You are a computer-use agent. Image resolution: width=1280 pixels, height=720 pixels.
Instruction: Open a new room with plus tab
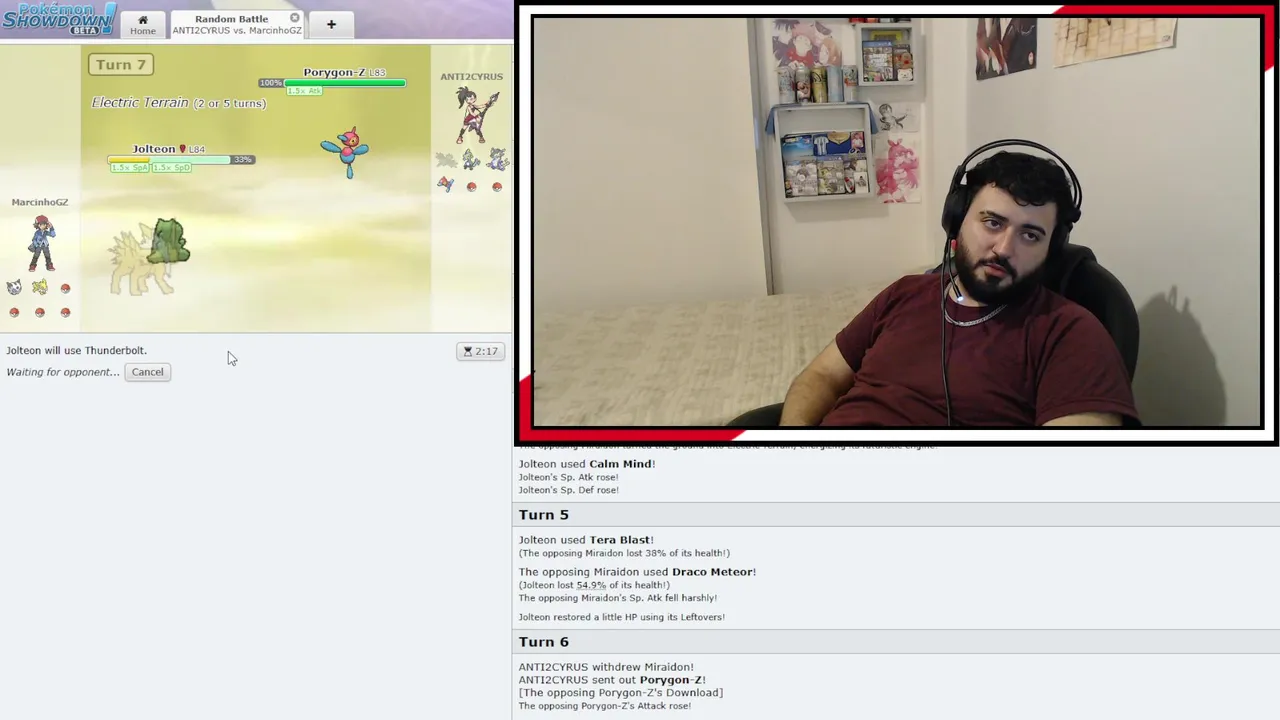(331, 24)
